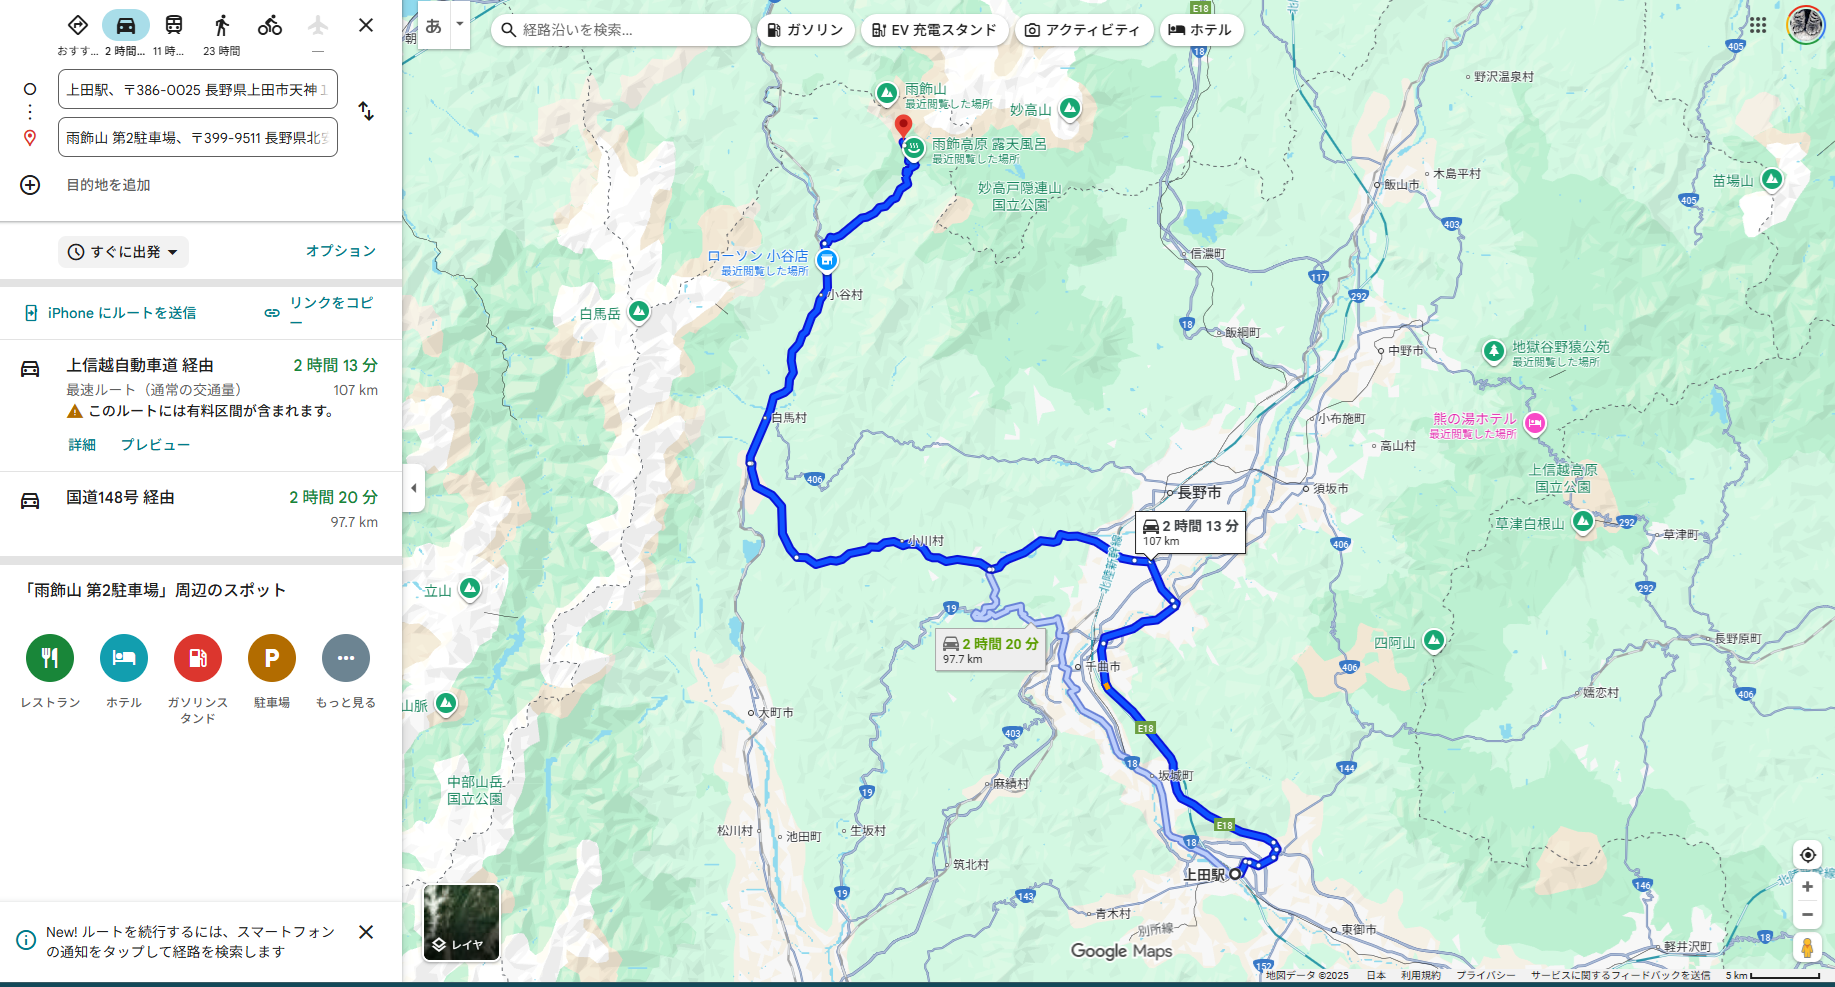Select the cycling travel mode icon
This screenshot has width=1835, height=987.
[270, 25]
